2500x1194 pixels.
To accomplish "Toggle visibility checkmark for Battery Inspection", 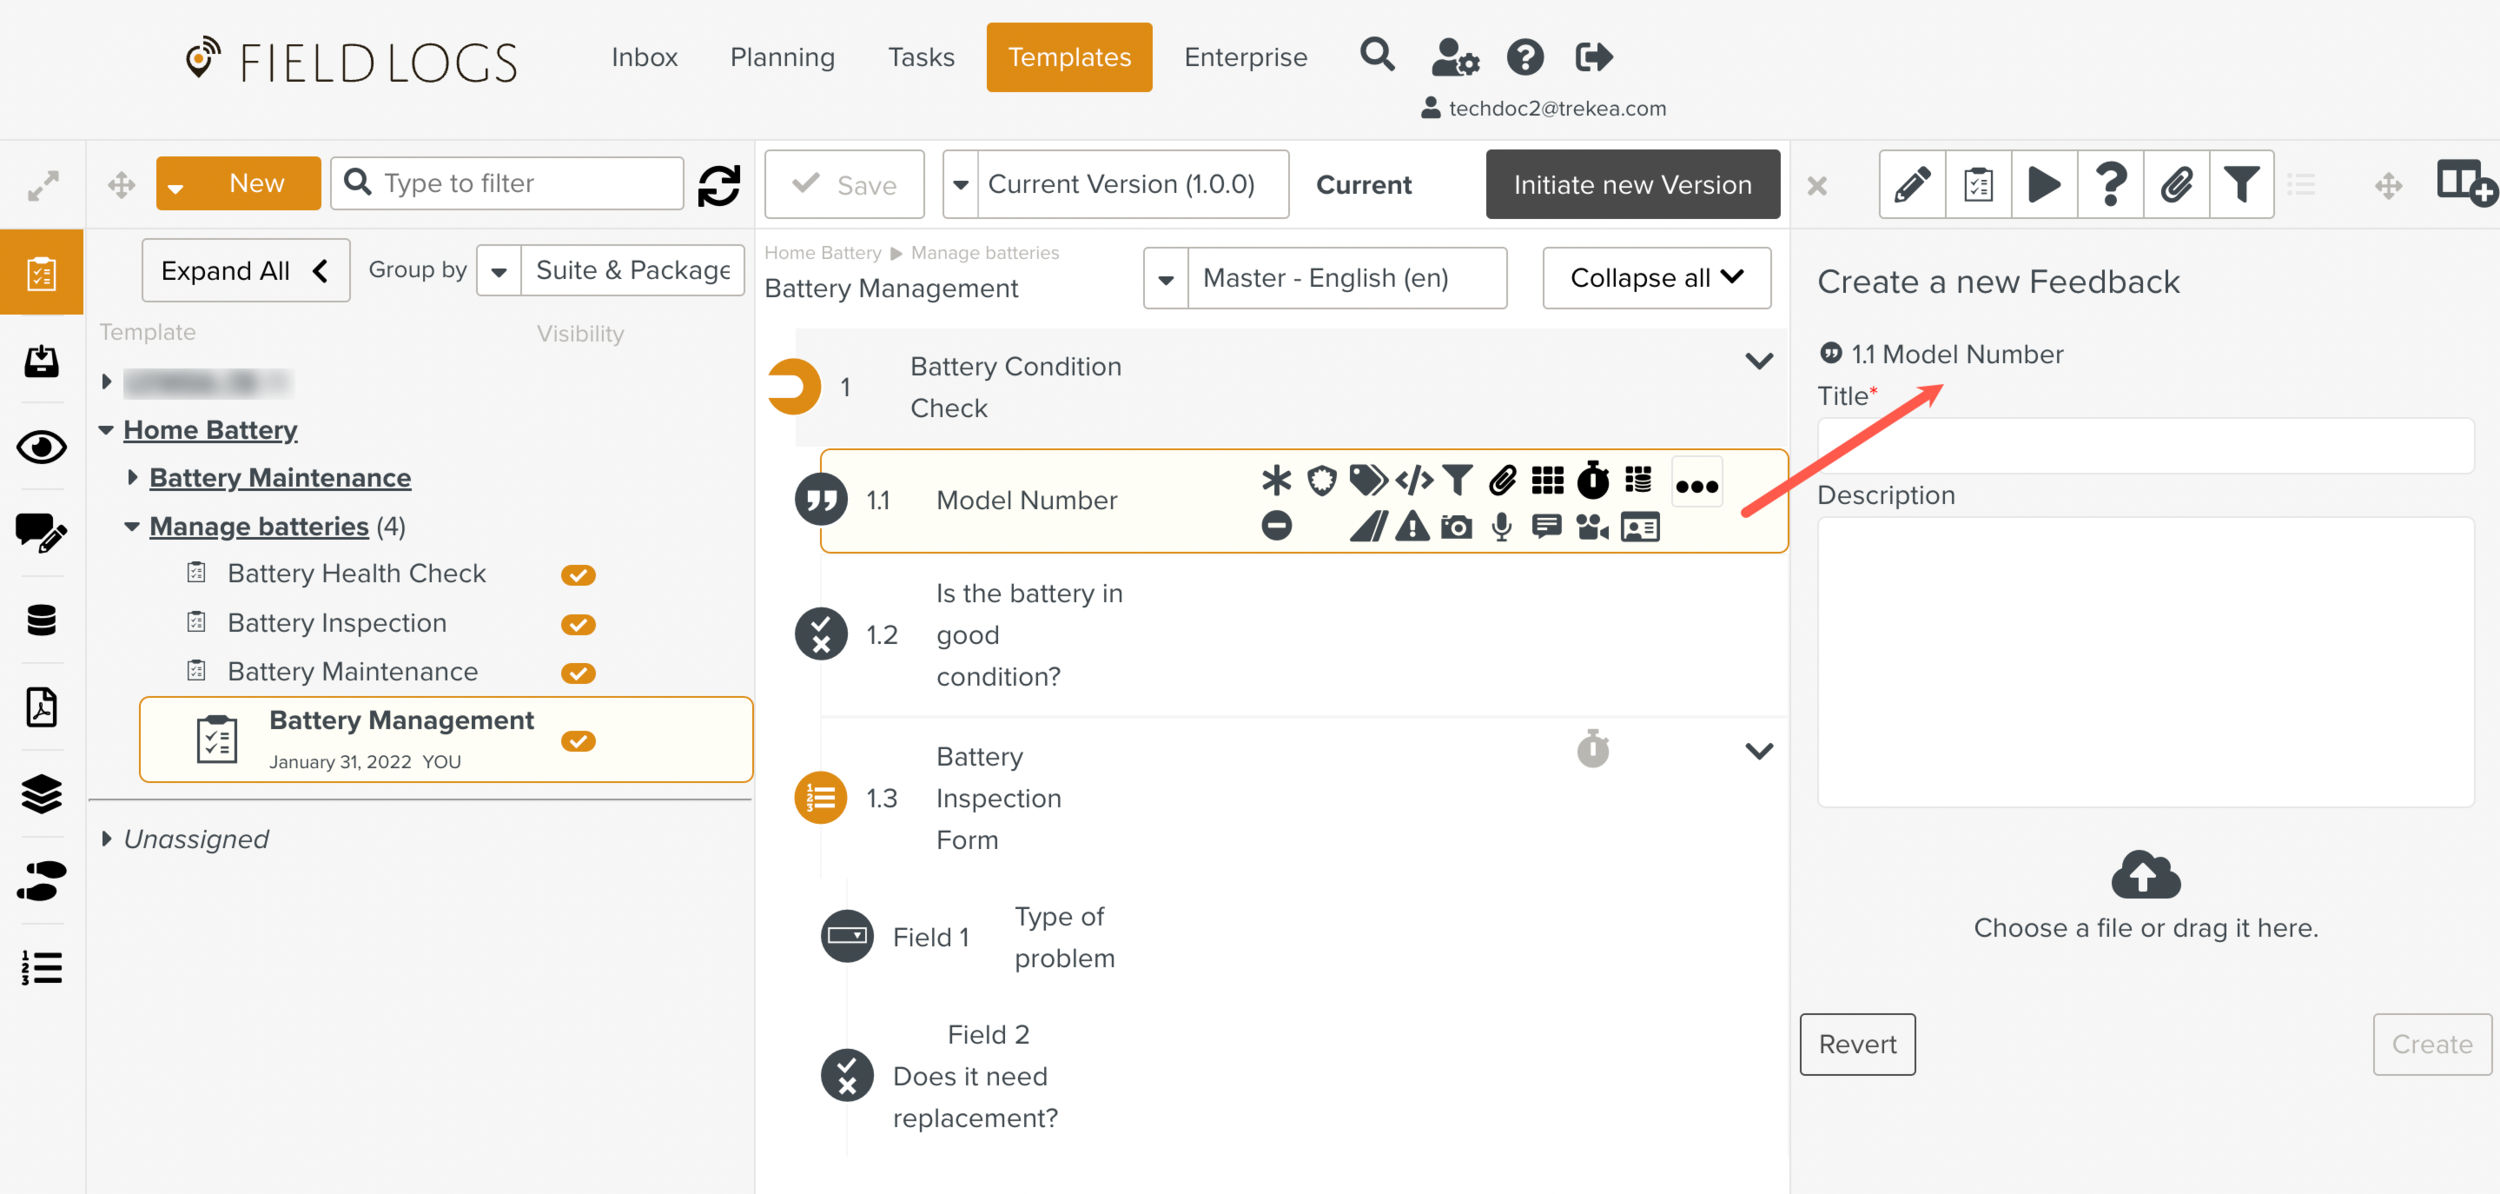I will (578, 623).
